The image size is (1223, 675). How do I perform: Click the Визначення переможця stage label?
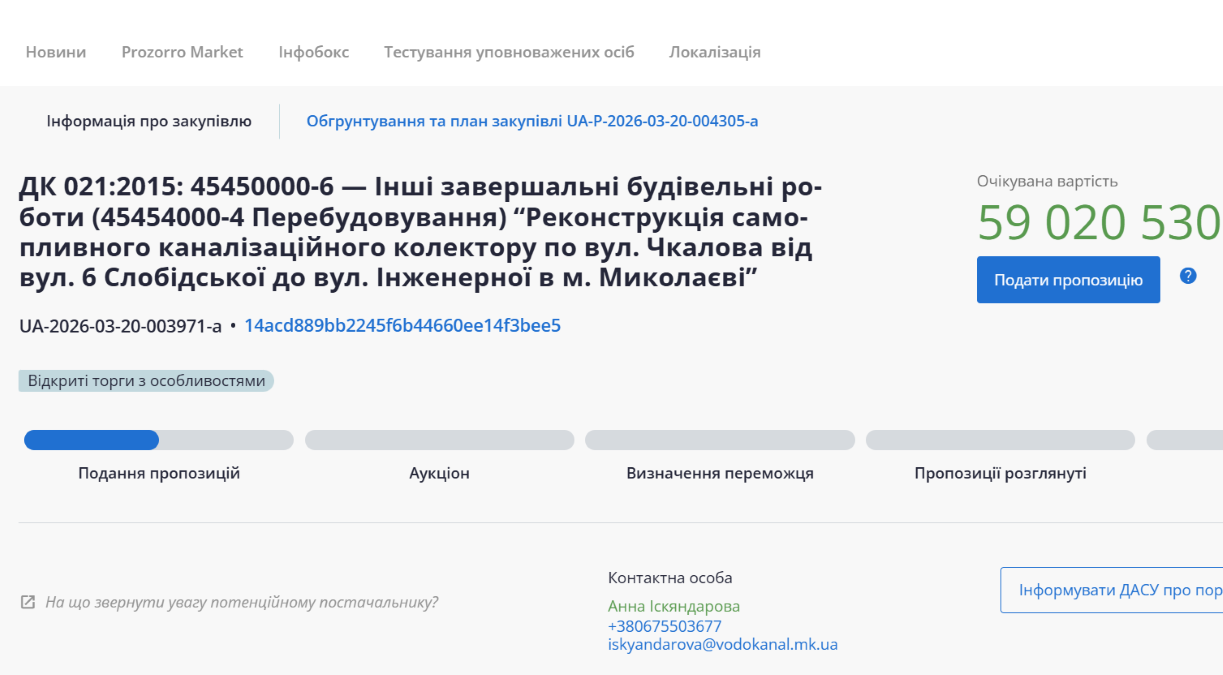[720, 474]
